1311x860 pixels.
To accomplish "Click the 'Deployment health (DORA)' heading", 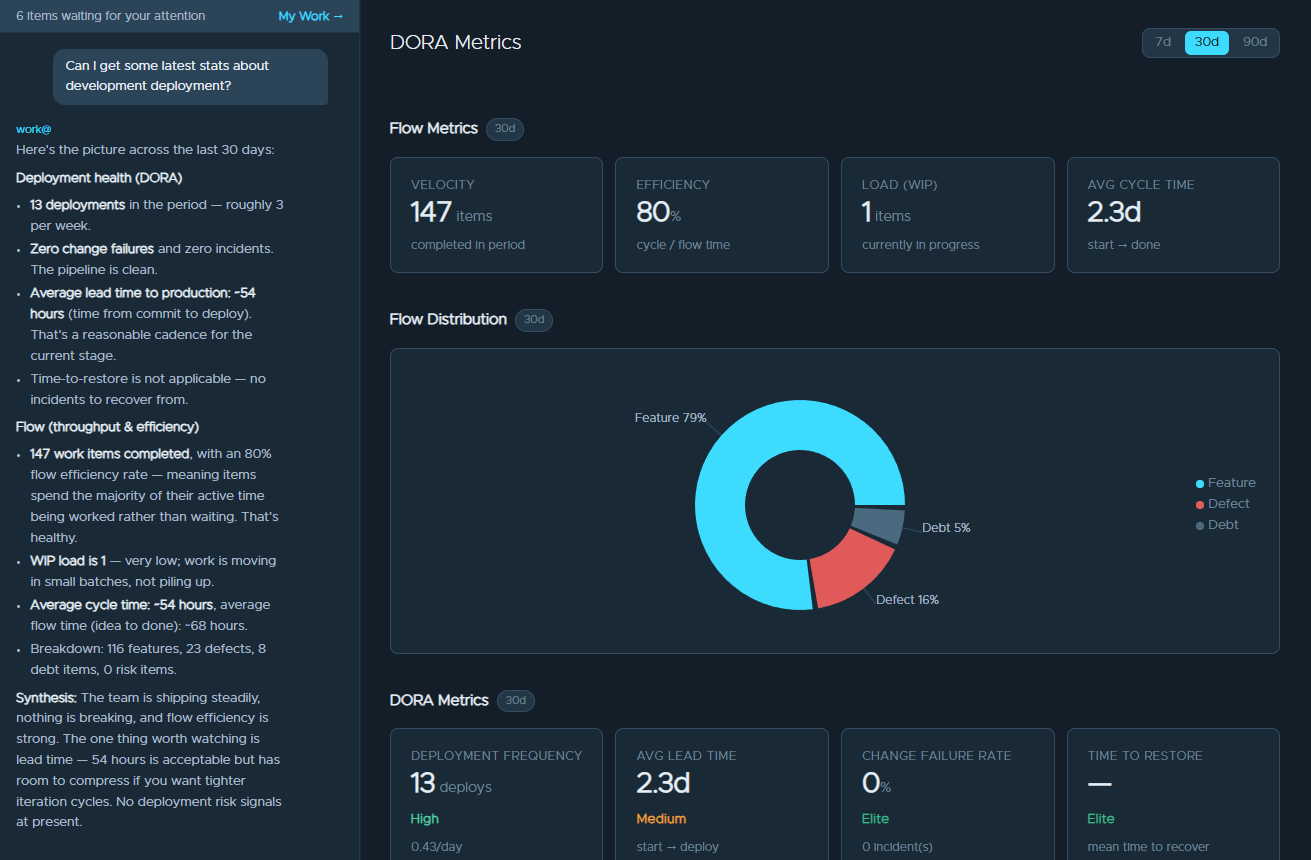I will [x=99, y=178].
